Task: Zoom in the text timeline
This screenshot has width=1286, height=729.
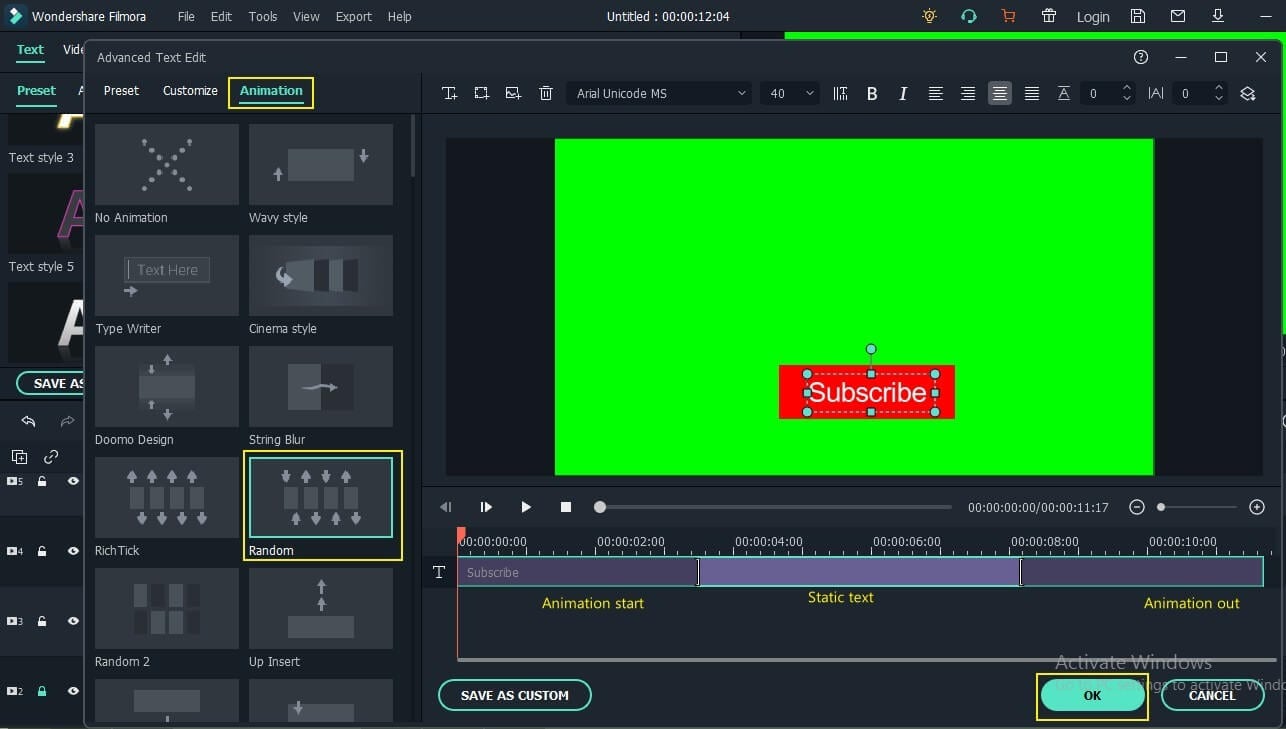Action: (1257, 507)
